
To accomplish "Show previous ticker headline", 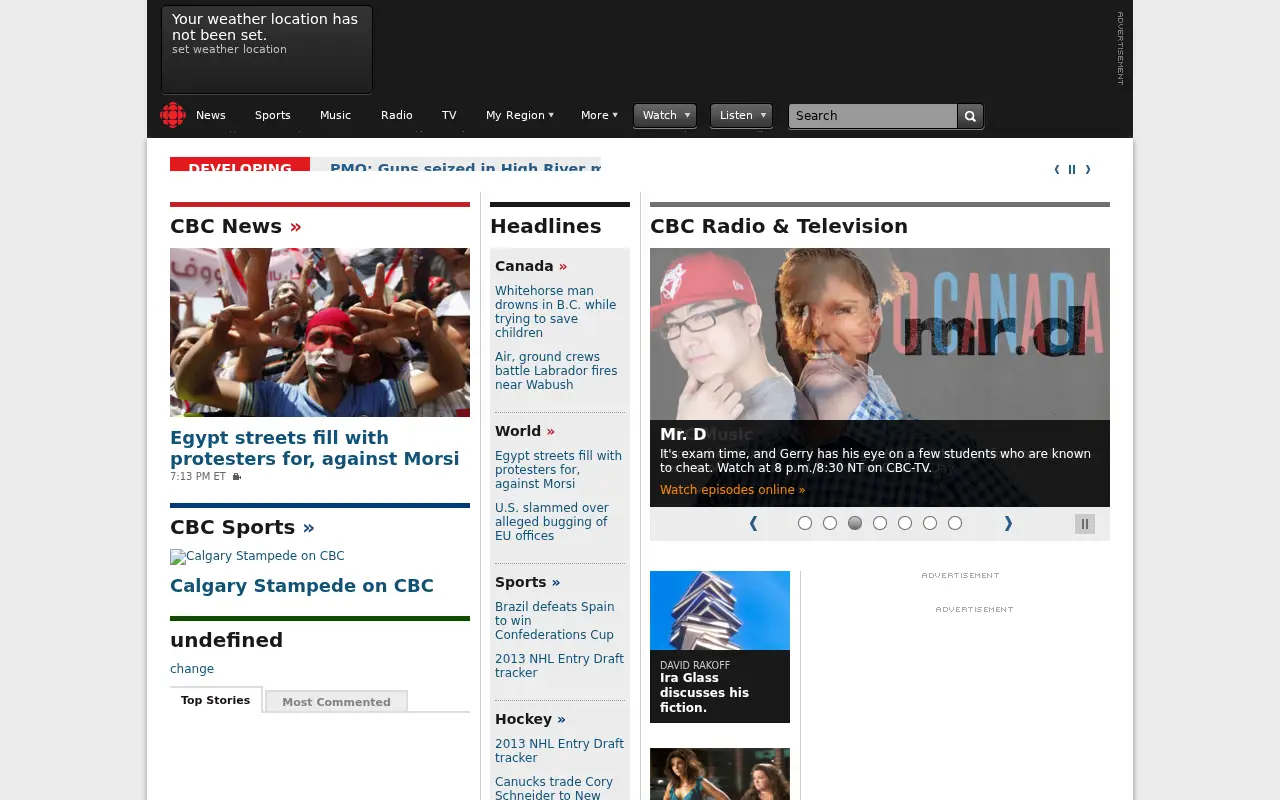I will pyautogui.click(x=1057, y=169).
